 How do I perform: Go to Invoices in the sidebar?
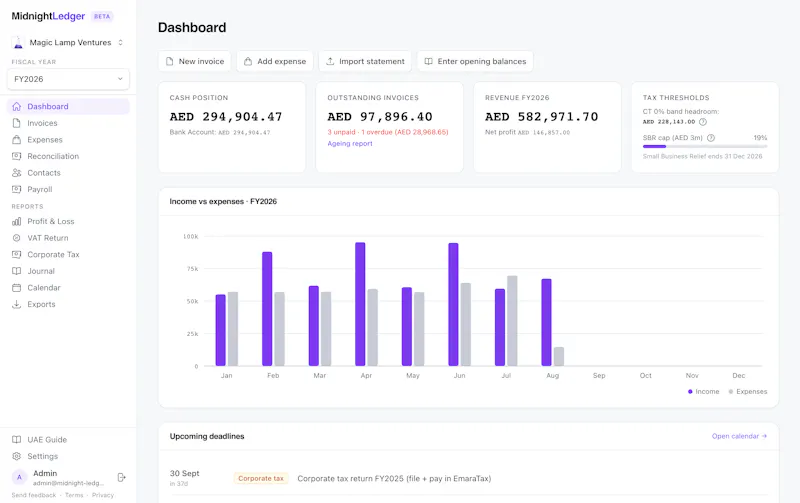pos(68,123)
